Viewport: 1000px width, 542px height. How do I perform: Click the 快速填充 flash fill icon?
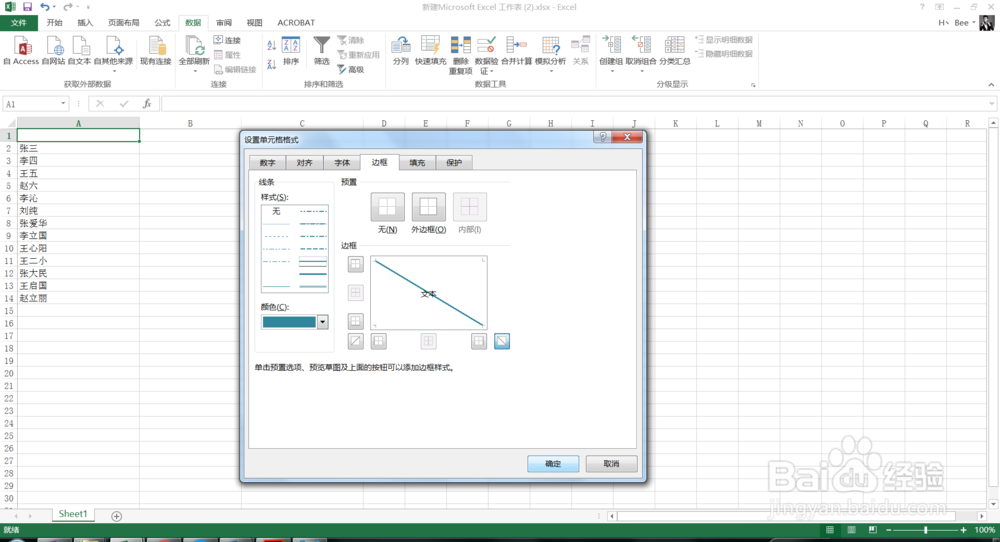pos(430,50)
